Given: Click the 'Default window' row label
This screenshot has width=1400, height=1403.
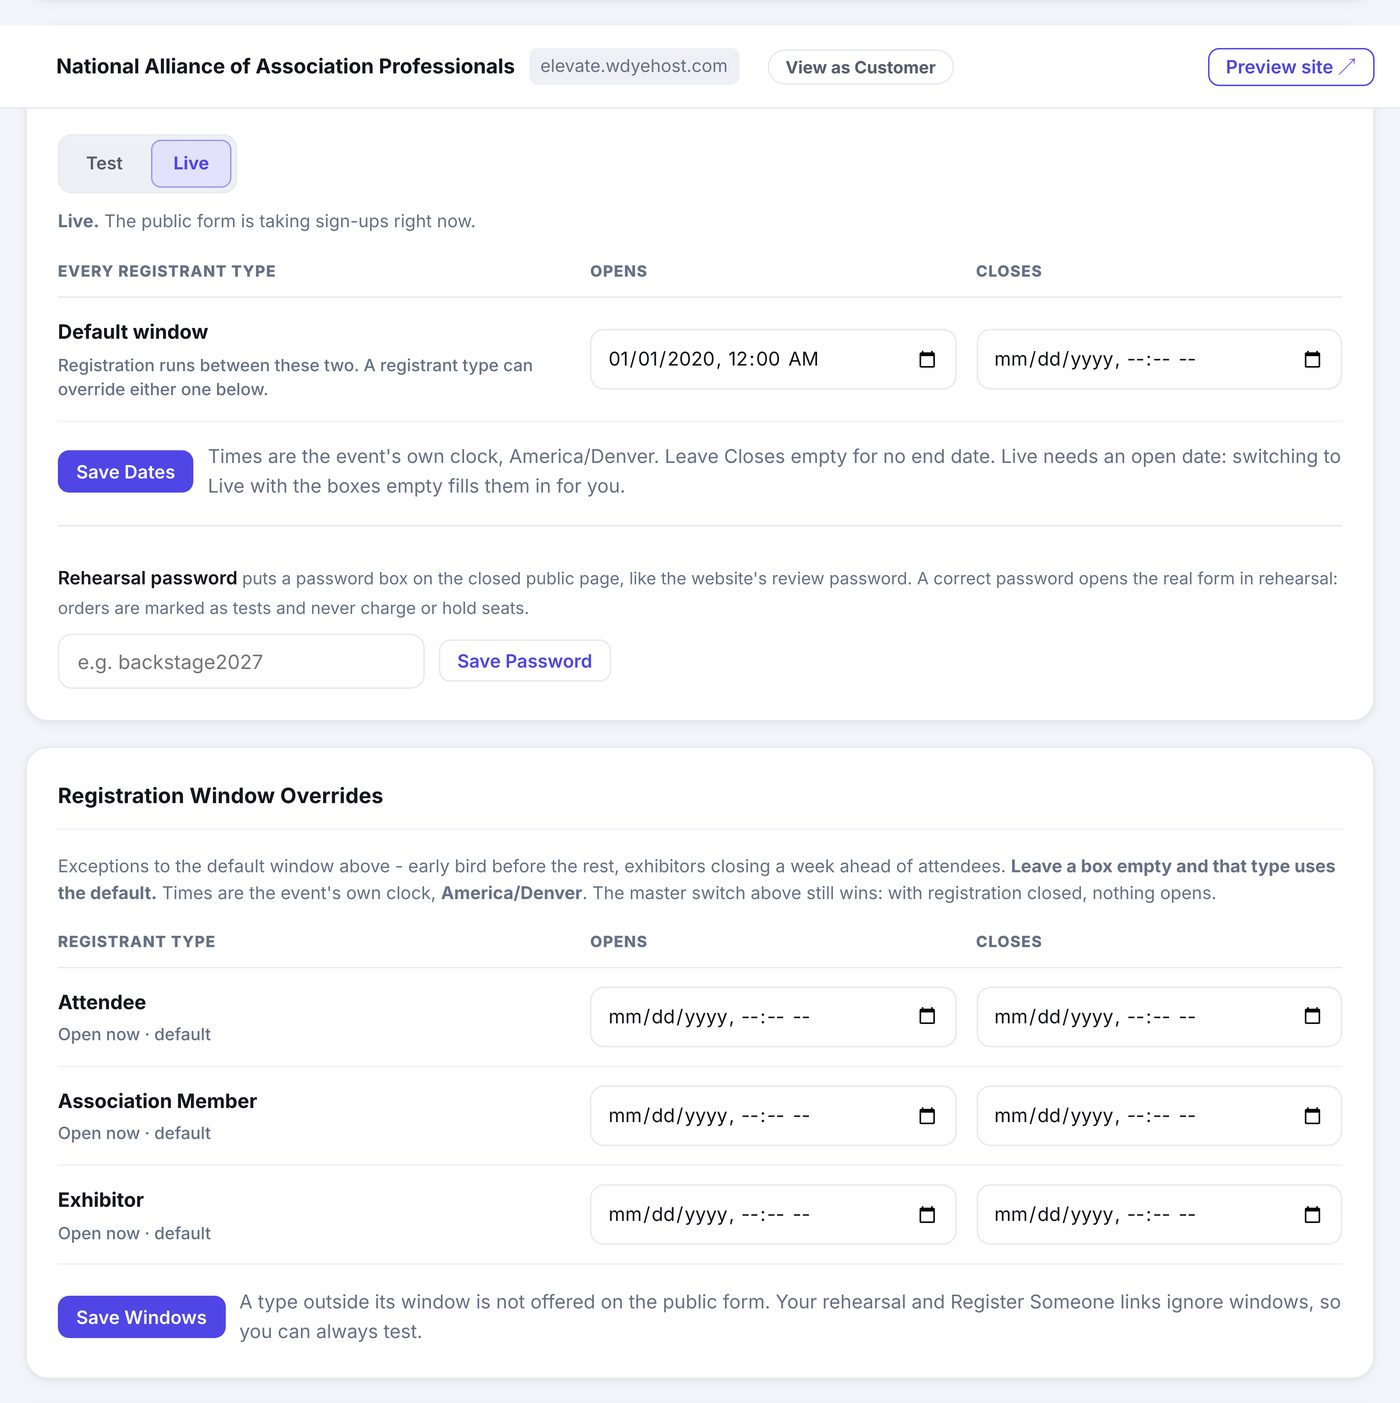Looking at the screenshot, I should [133, 331].
